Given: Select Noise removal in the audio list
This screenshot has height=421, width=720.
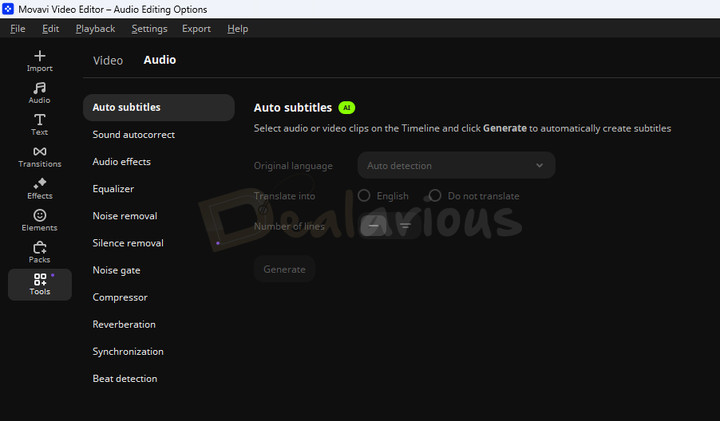Looking at the screenshot, I should point(125,216).
